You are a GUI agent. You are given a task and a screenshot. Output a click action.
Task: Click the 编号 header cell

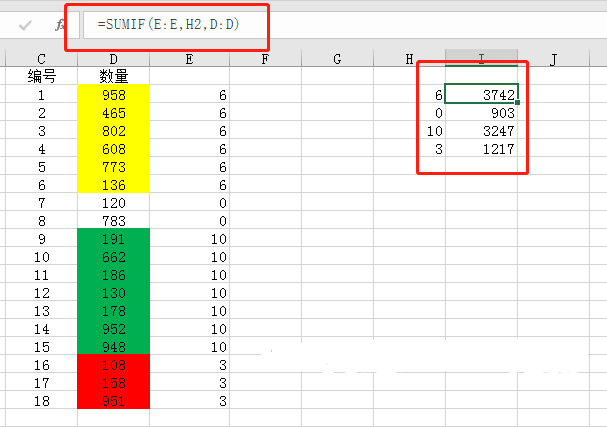[41, 76]
